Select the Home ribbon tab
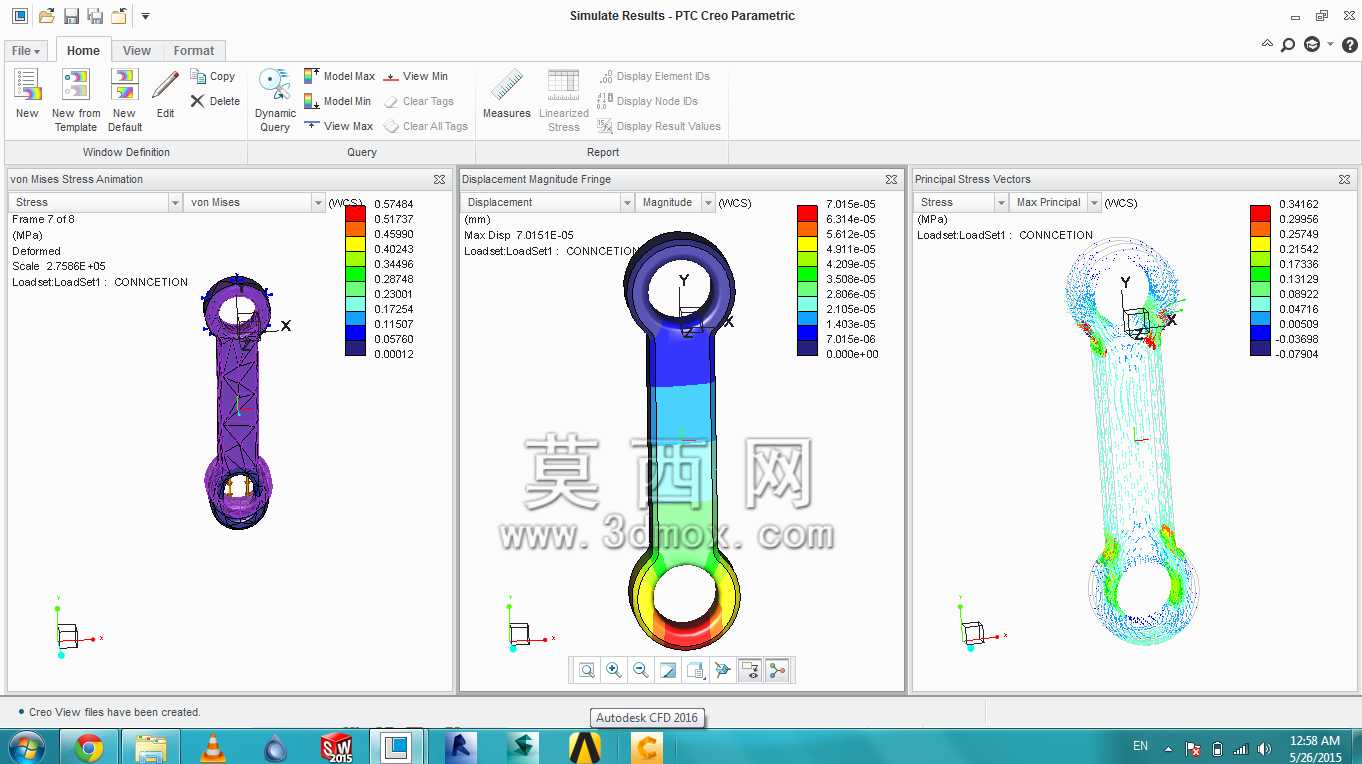1362x764 pixels. click(x=83, y=51)
